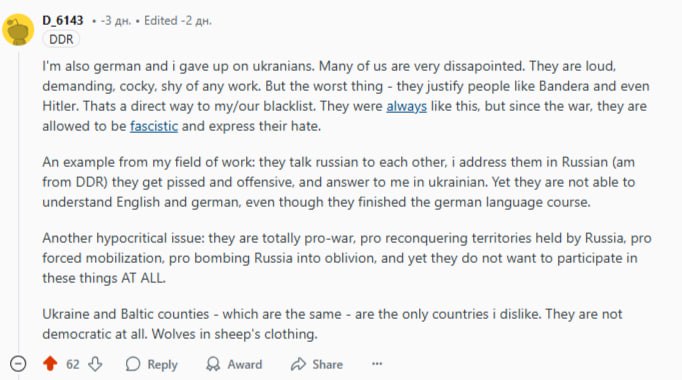Visit the D_6143 username profile
This screenshot has width=682, height=380.
pos(63,20)
